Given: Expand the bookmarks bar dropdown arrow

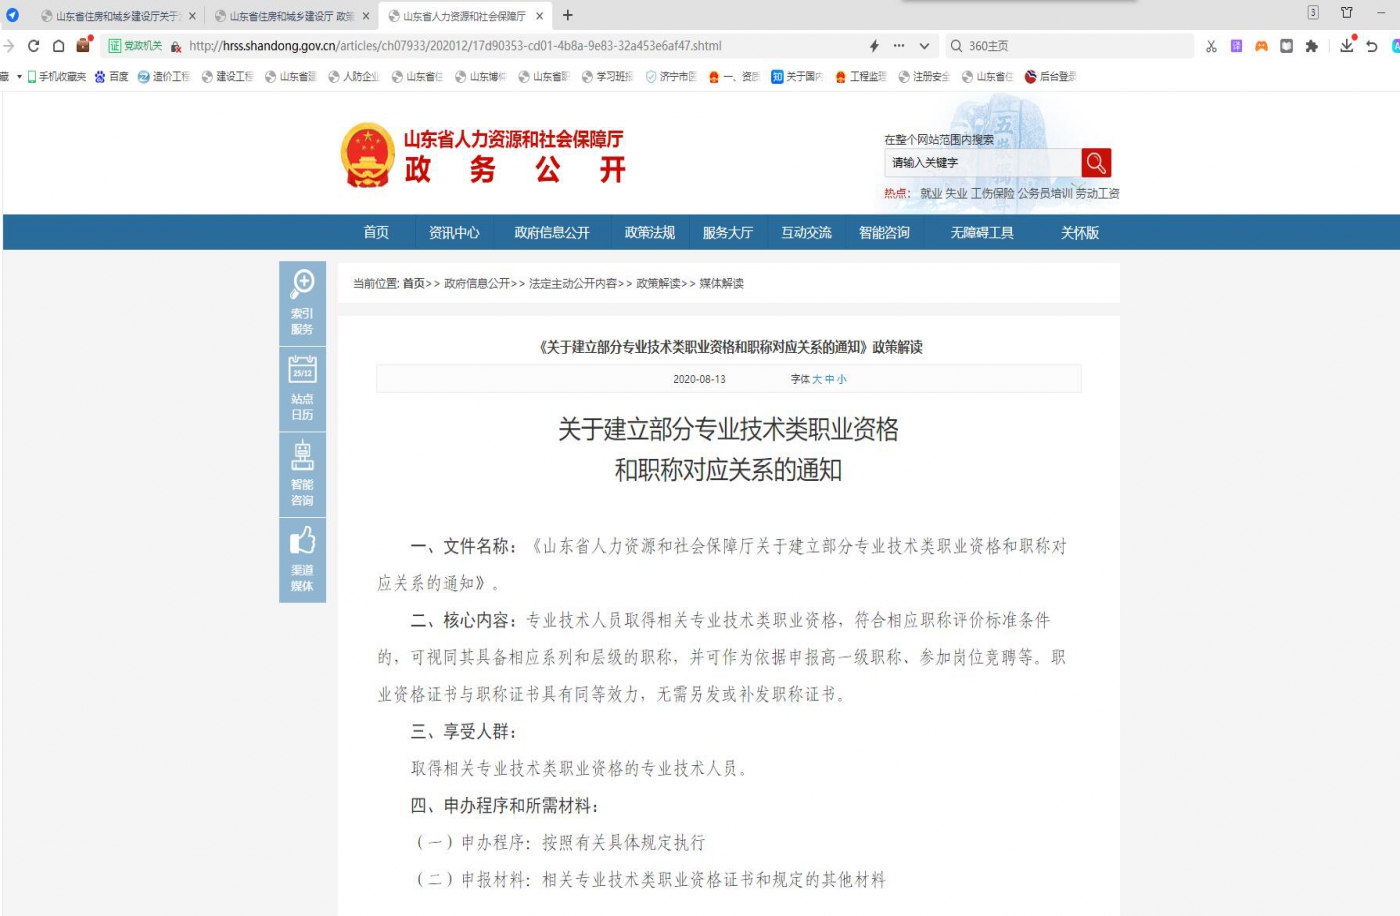Looking at the screenshot, I should click(19, 76).
